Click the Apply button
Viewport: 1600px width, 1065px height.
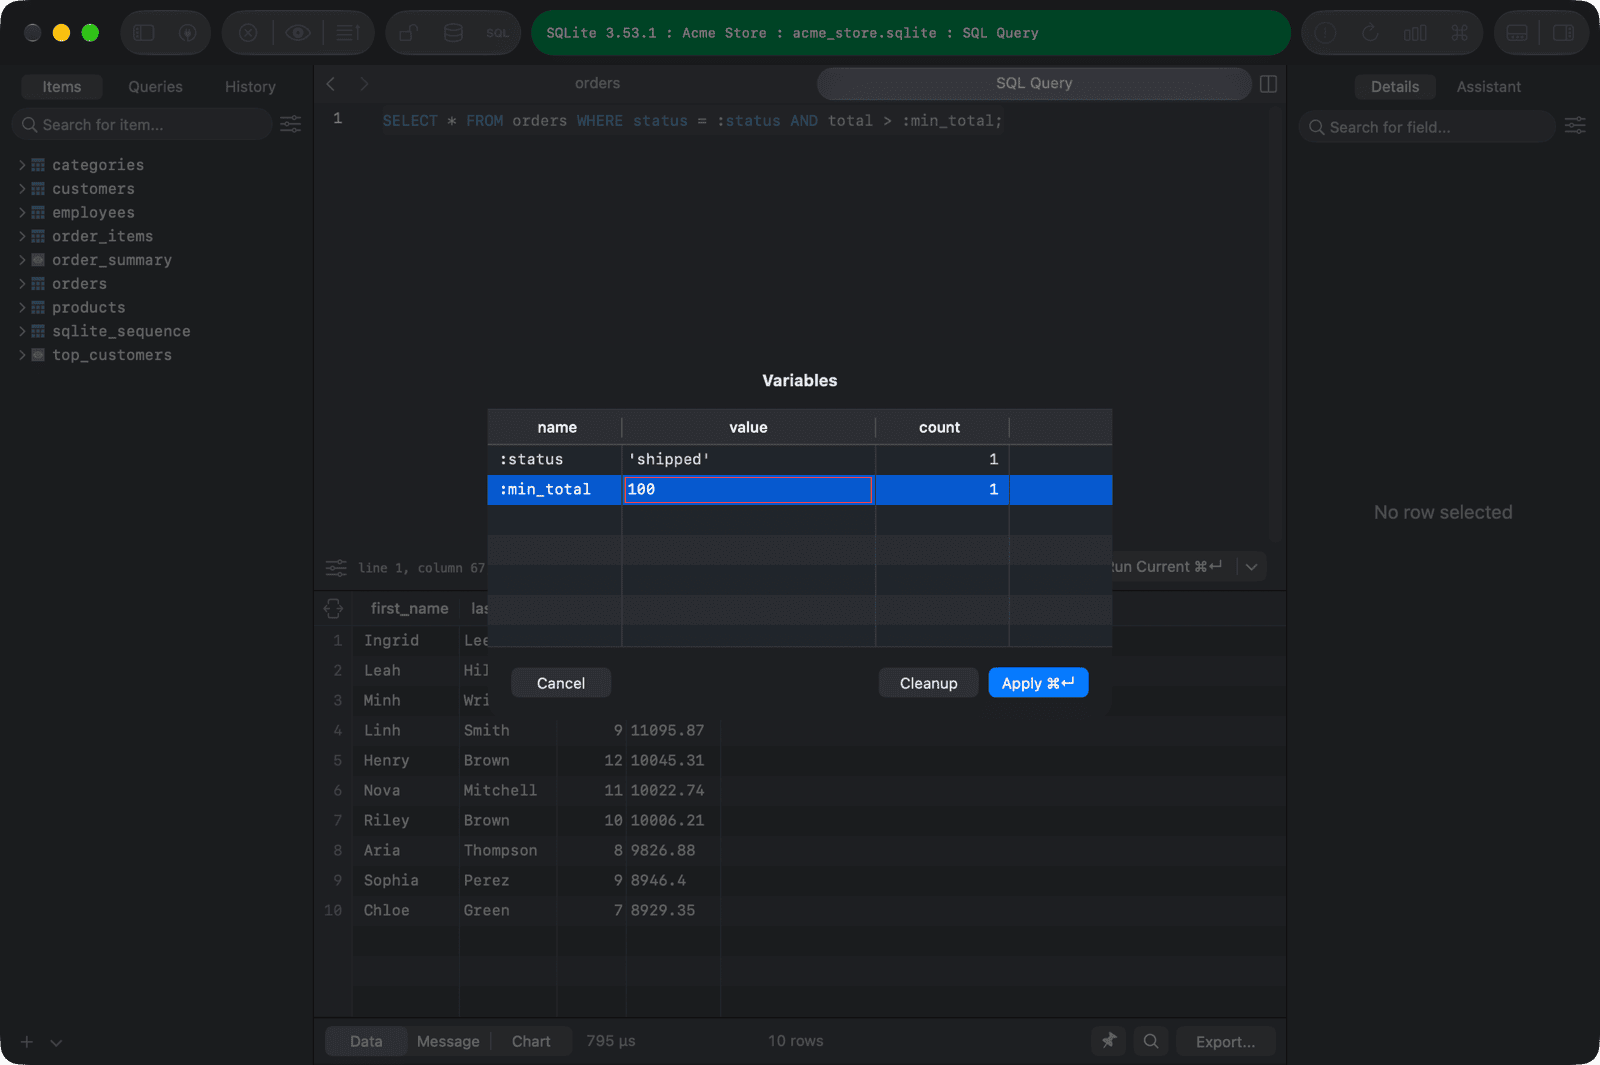click(1038, 683)
